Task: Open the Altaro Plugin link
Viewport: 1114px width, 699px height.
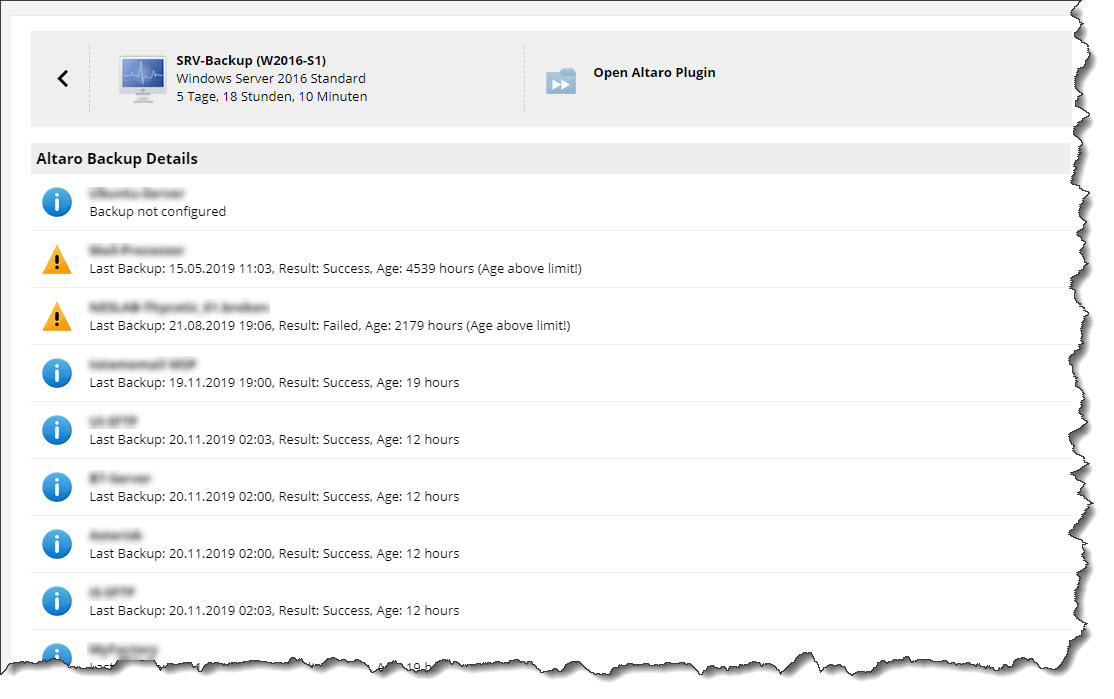Action: coord(654,72)
